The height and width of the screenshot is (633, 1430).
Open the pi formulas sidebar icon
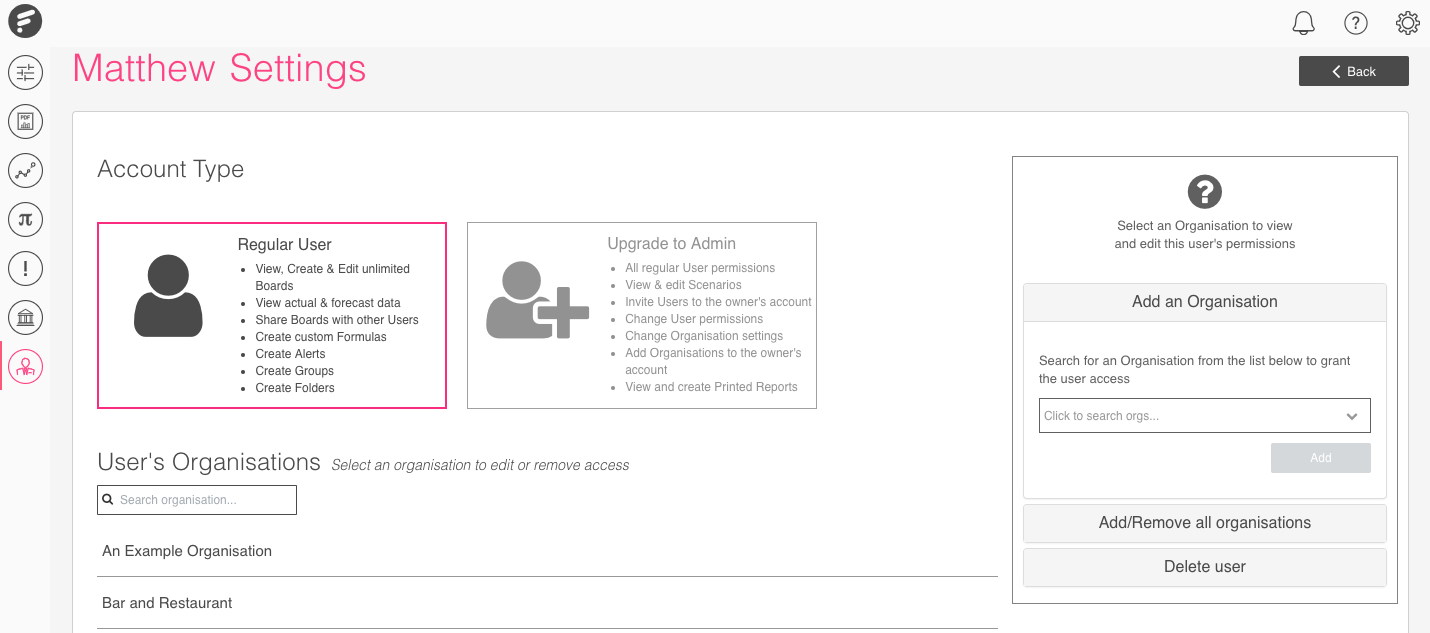click(25, 220)
